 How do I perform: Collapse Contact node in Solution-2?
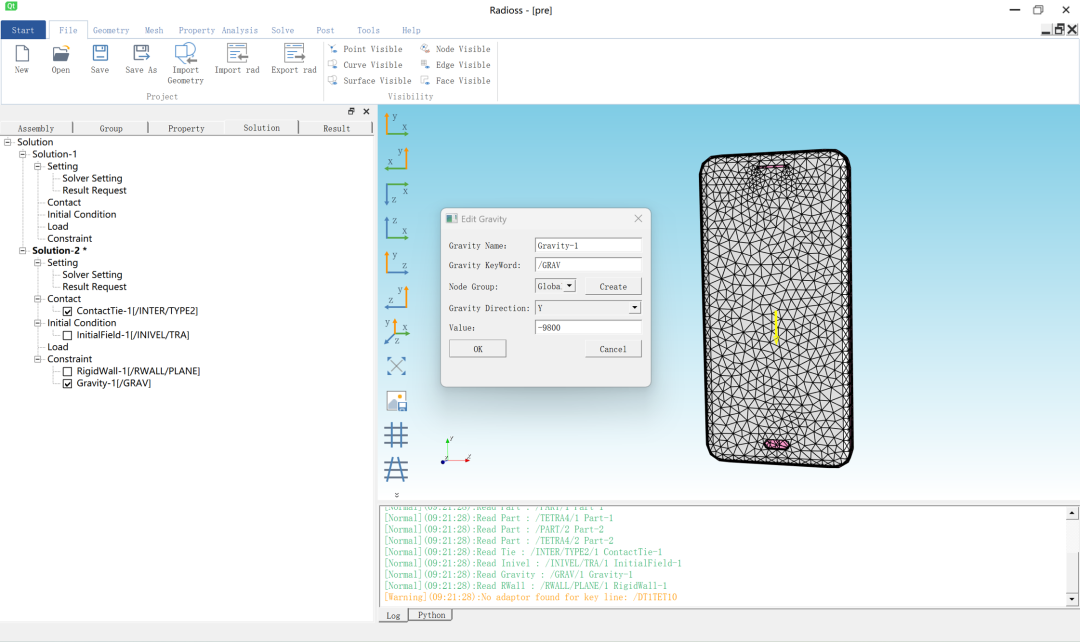click(38, 299)
